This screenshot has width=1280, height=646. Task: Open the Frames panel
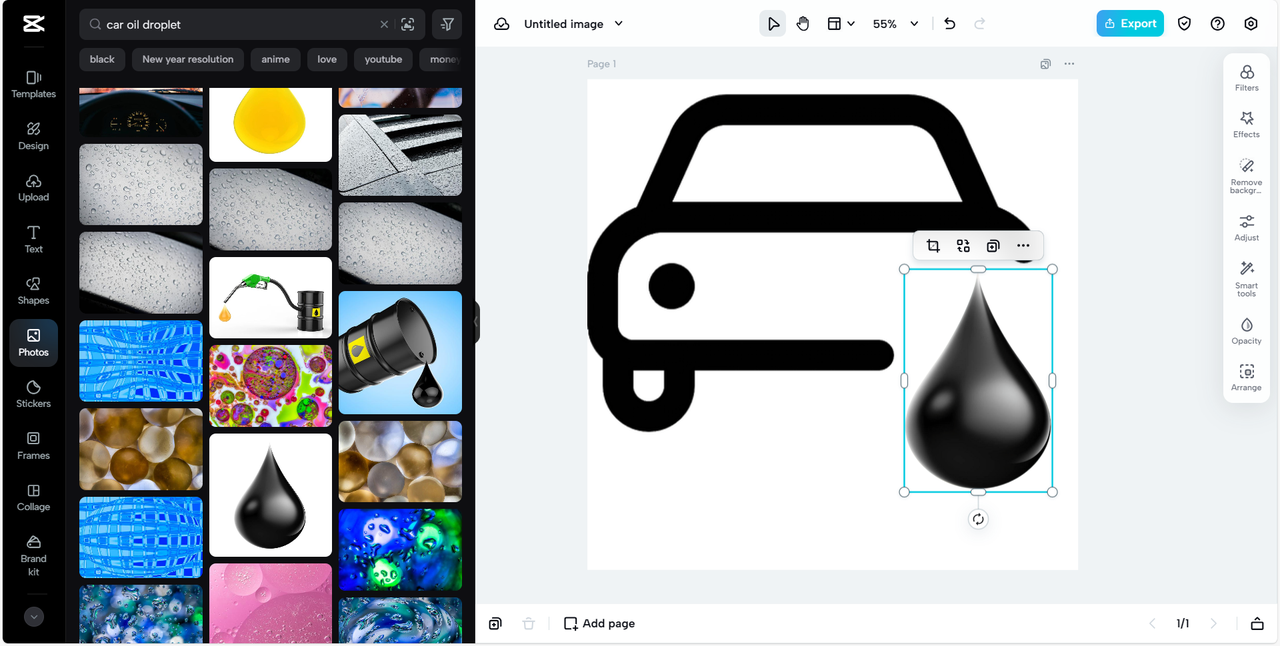tap(33, 446)
